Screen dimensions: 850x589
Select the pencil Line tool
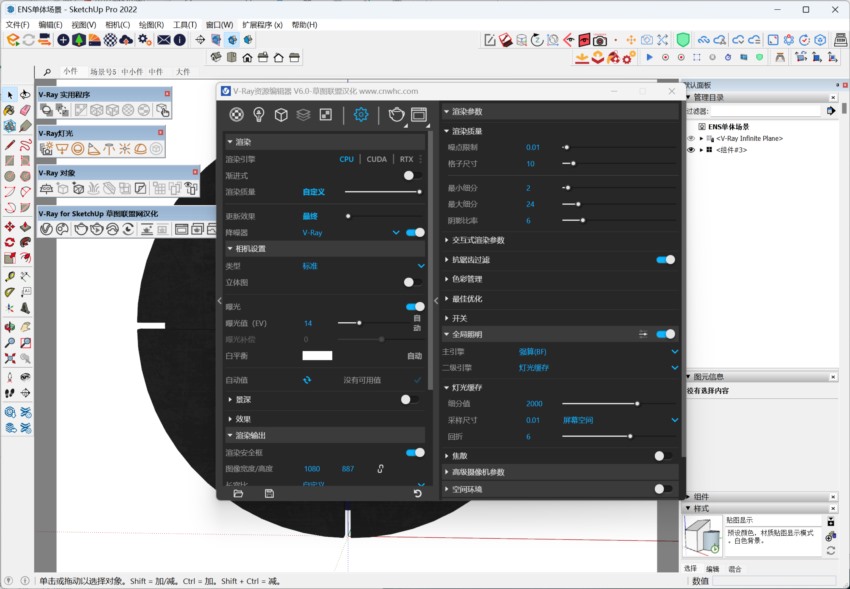(x=10, y=145)
